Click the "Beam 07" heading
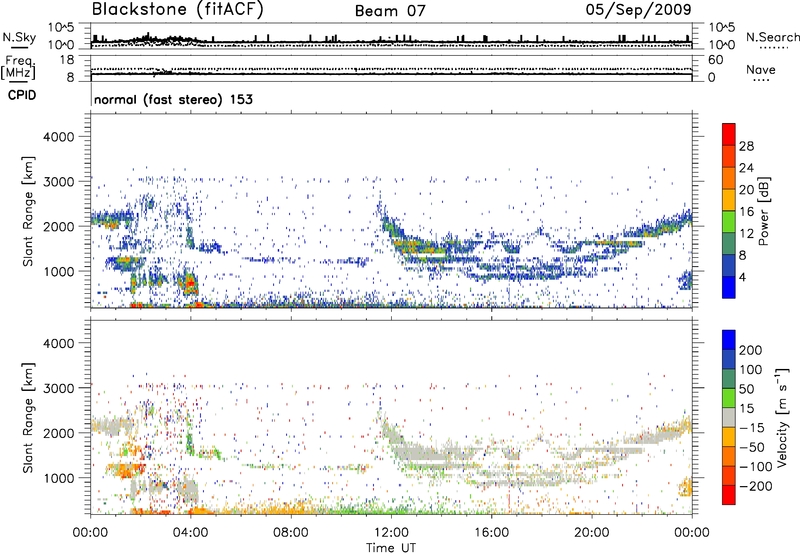The width and height of the screenshot is (800, 554). click(x=390, y=11)
